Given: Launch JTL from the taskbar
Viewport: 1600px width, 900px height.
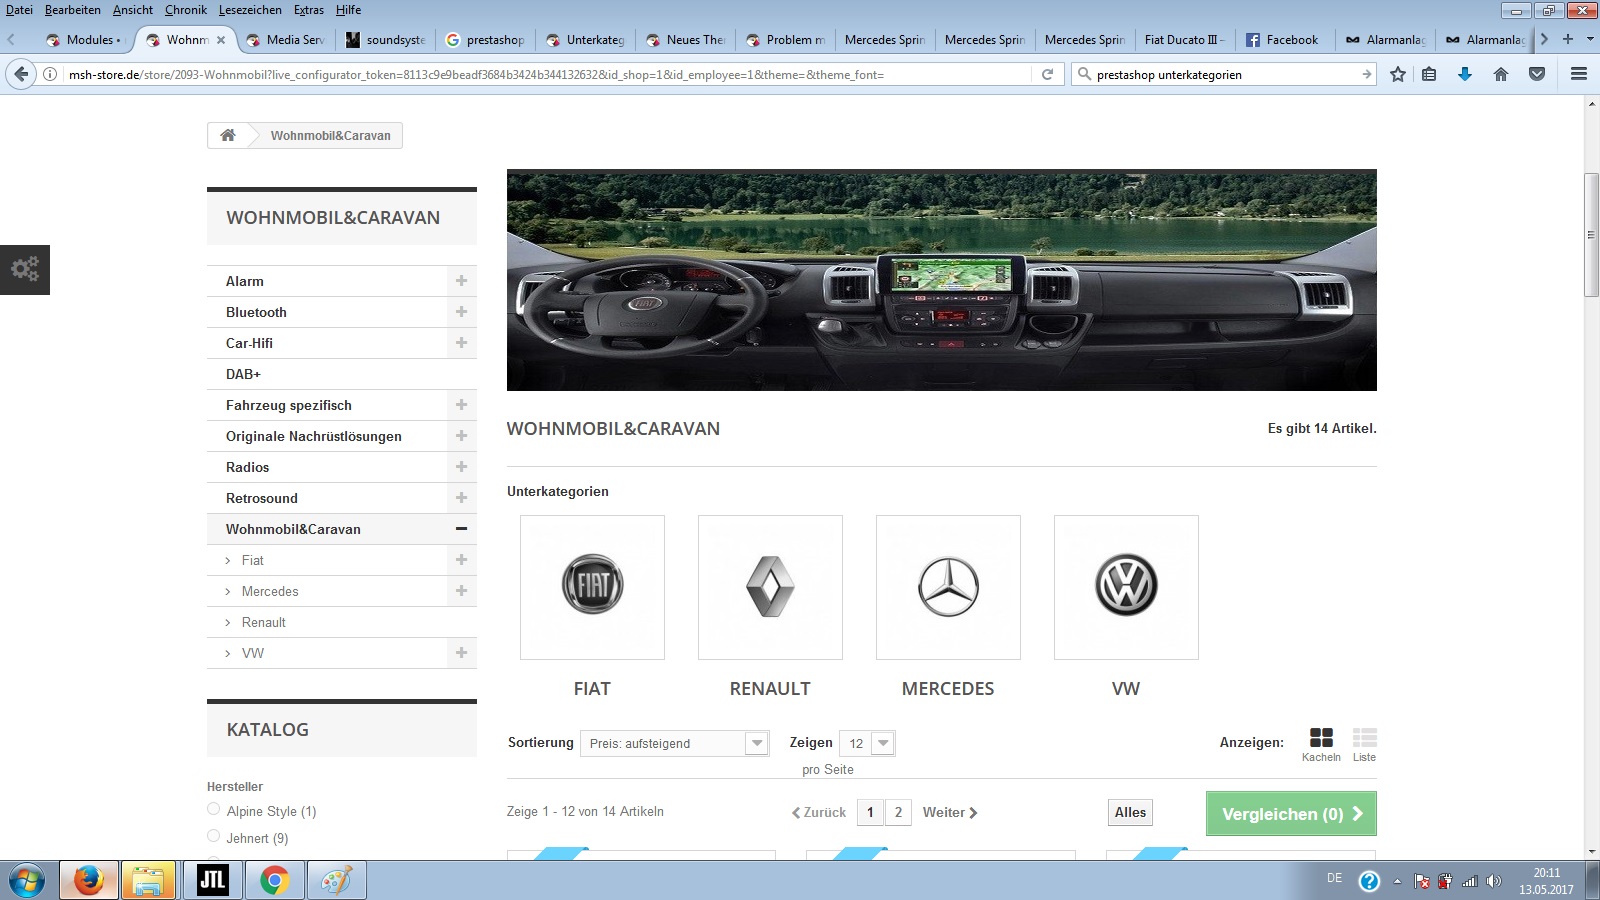Looking at the screenshot, I should (212, 881).
